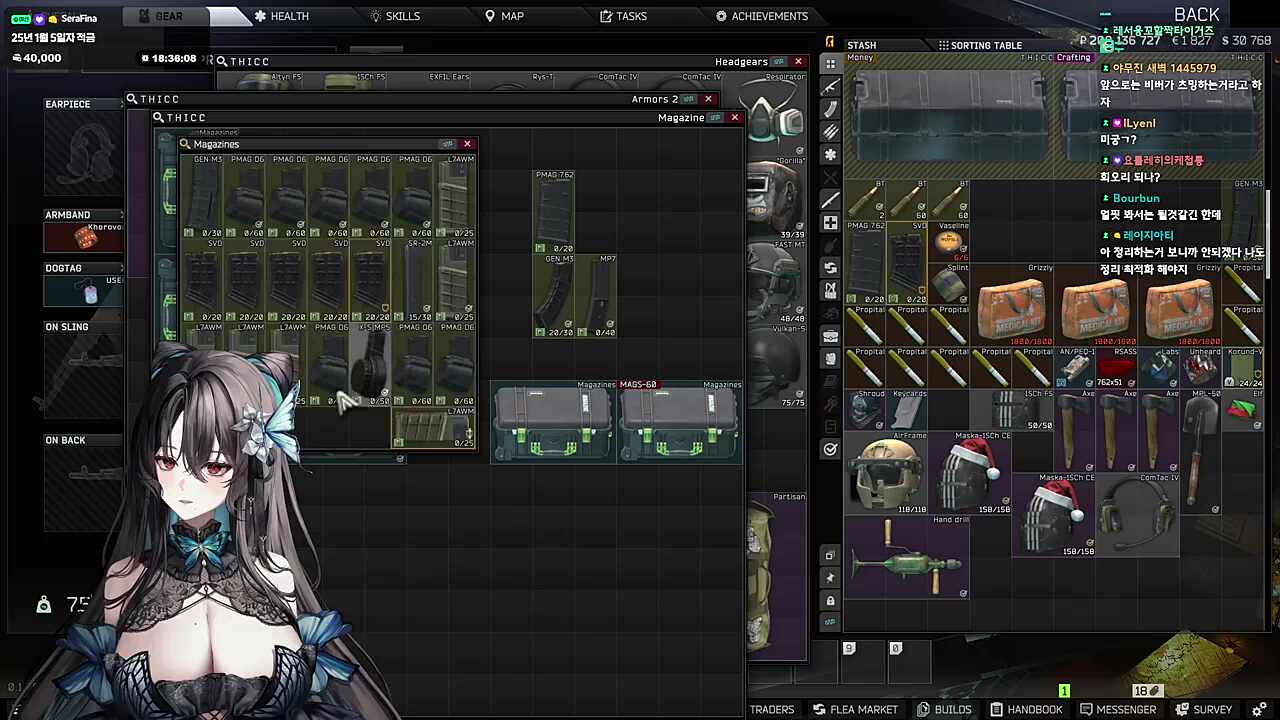Select the MP7 0/40 magazine
This screenshot has width=1280, height=720.
tap(596, 296)
